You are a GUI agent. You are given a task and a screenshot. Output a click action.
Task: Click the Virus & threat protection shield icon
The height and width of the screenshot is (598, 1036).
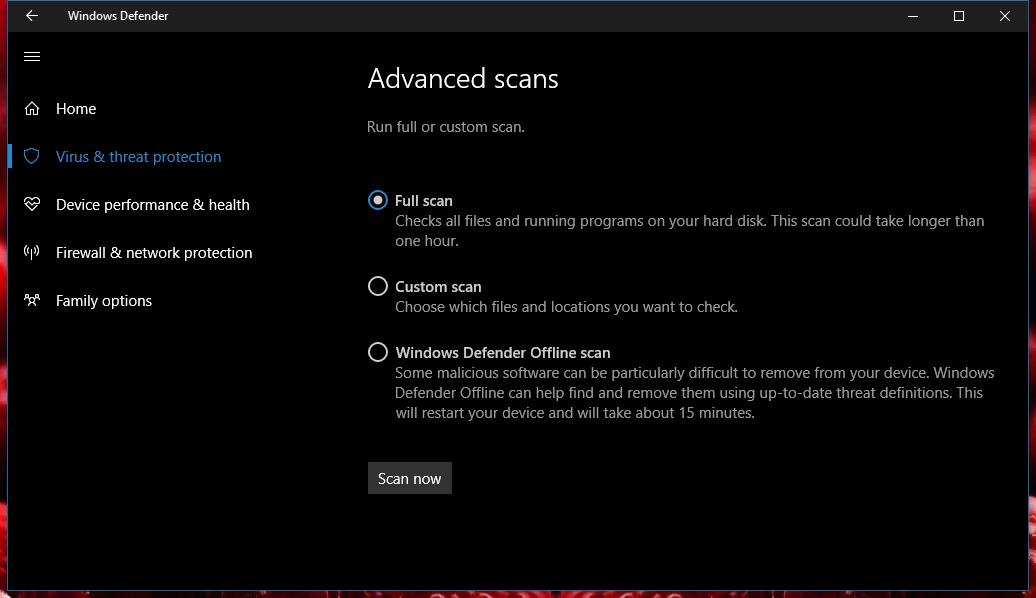point(32,157)
